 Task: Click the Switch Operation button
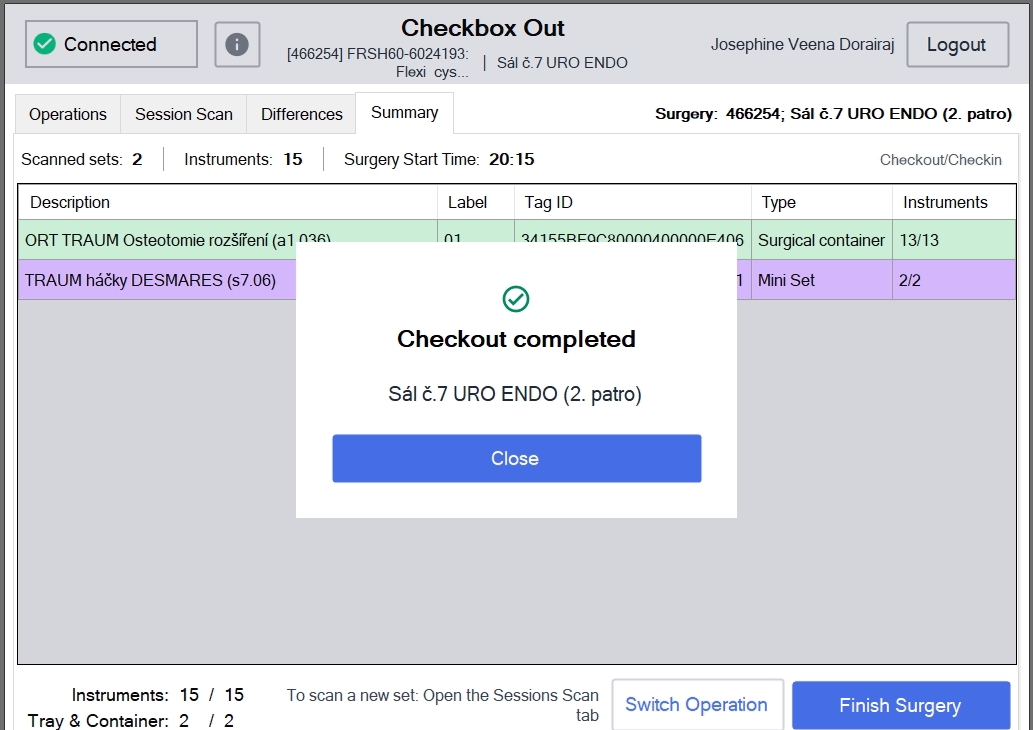pyautogui.click(x=697, y=705)
